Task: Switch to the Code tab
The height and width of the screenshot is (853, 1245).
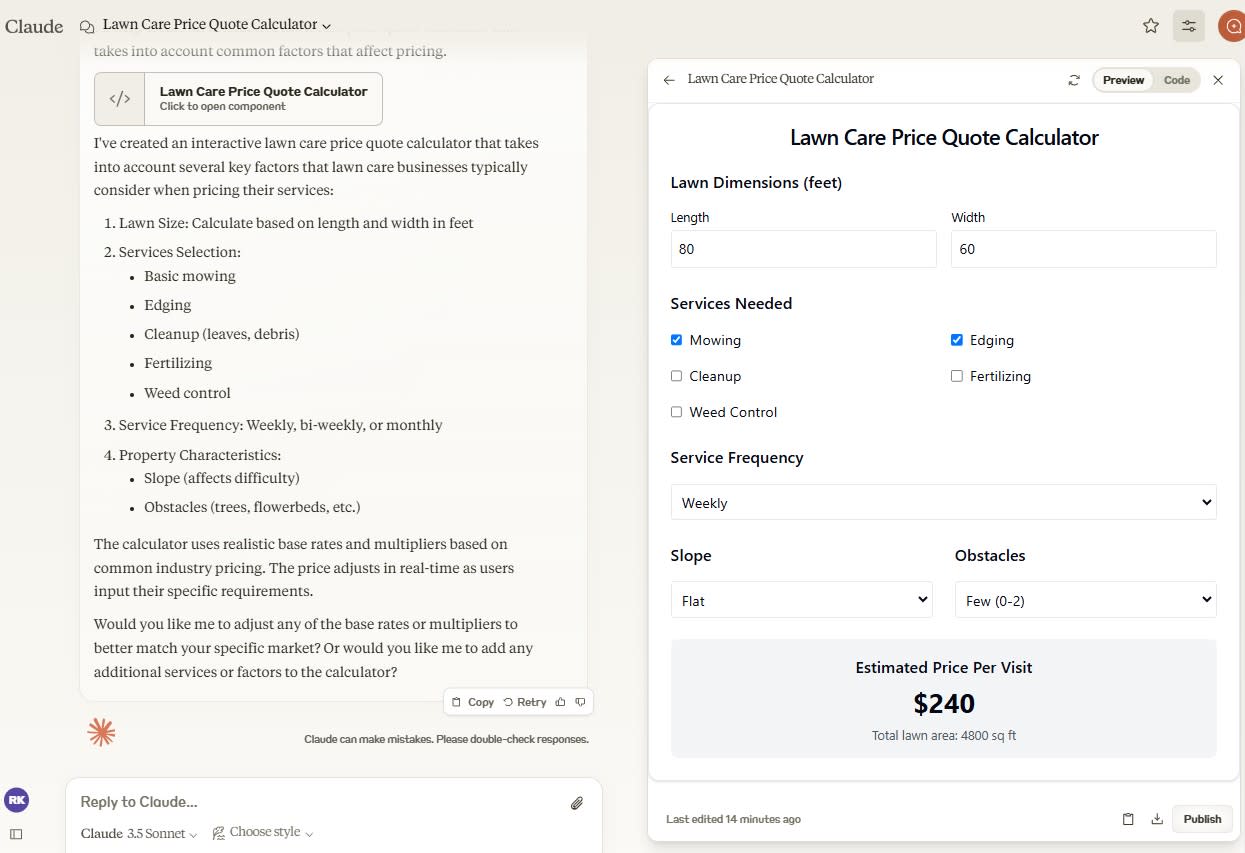Action: [x=1176, y=80]
